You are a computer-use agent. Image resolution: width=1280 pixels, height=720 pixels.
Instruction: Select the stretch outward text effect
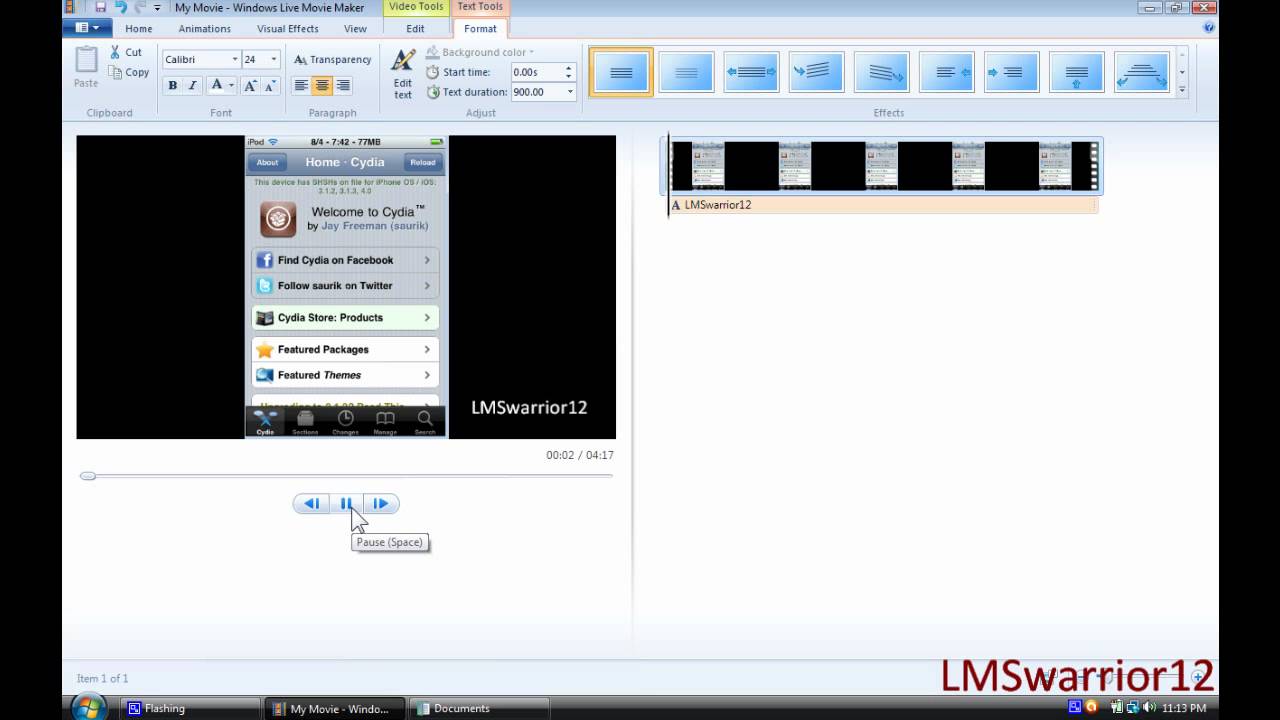click(751, 72)
